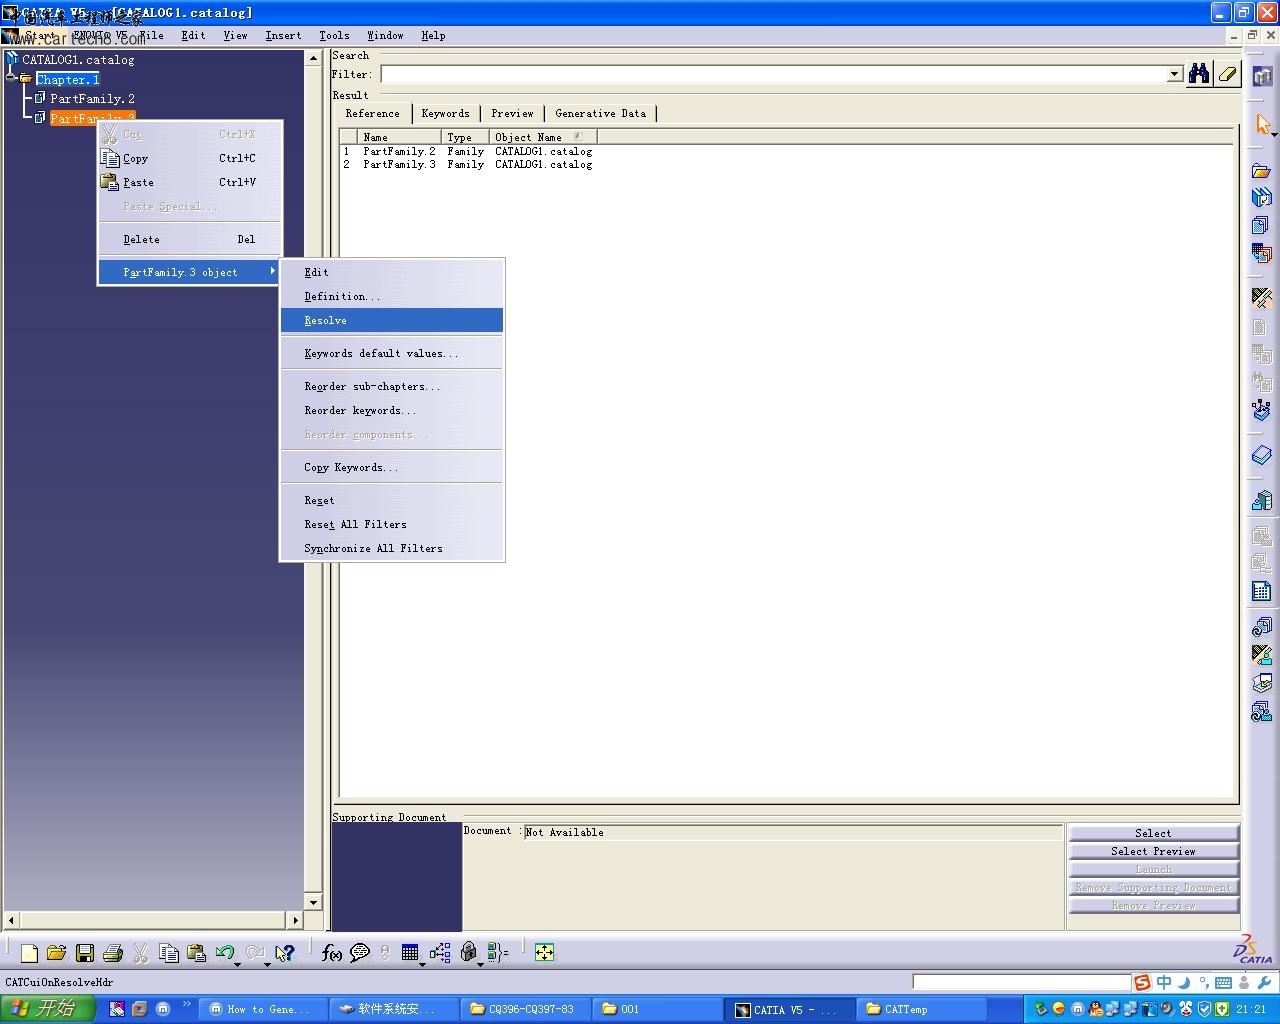Screen dimensions: 1280x1024
Task: Open the Undo history dropdown arrow
Action: pyautogui.click(x=237, y=964)
